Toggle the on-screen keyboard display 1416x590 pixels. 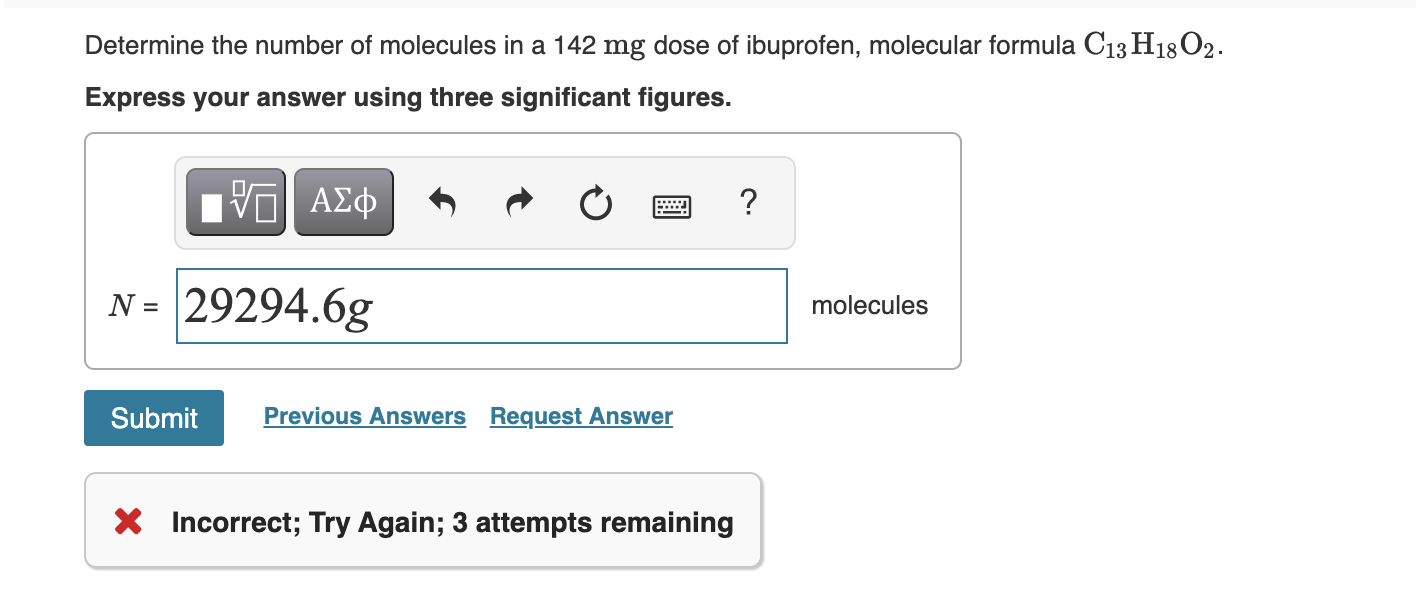point(671,205)
